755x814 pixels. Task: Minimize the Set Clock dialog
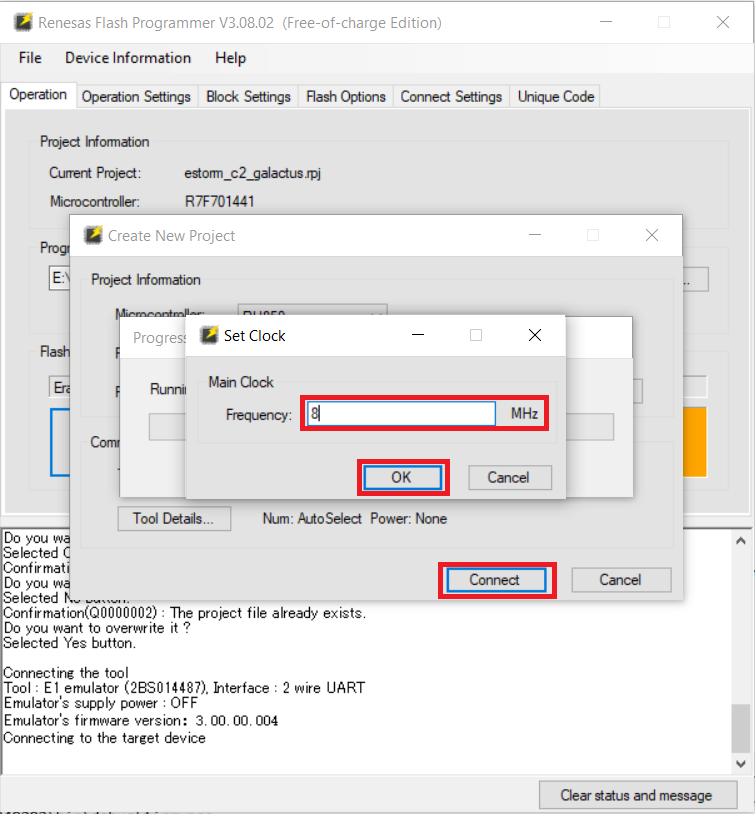(418, 335)
